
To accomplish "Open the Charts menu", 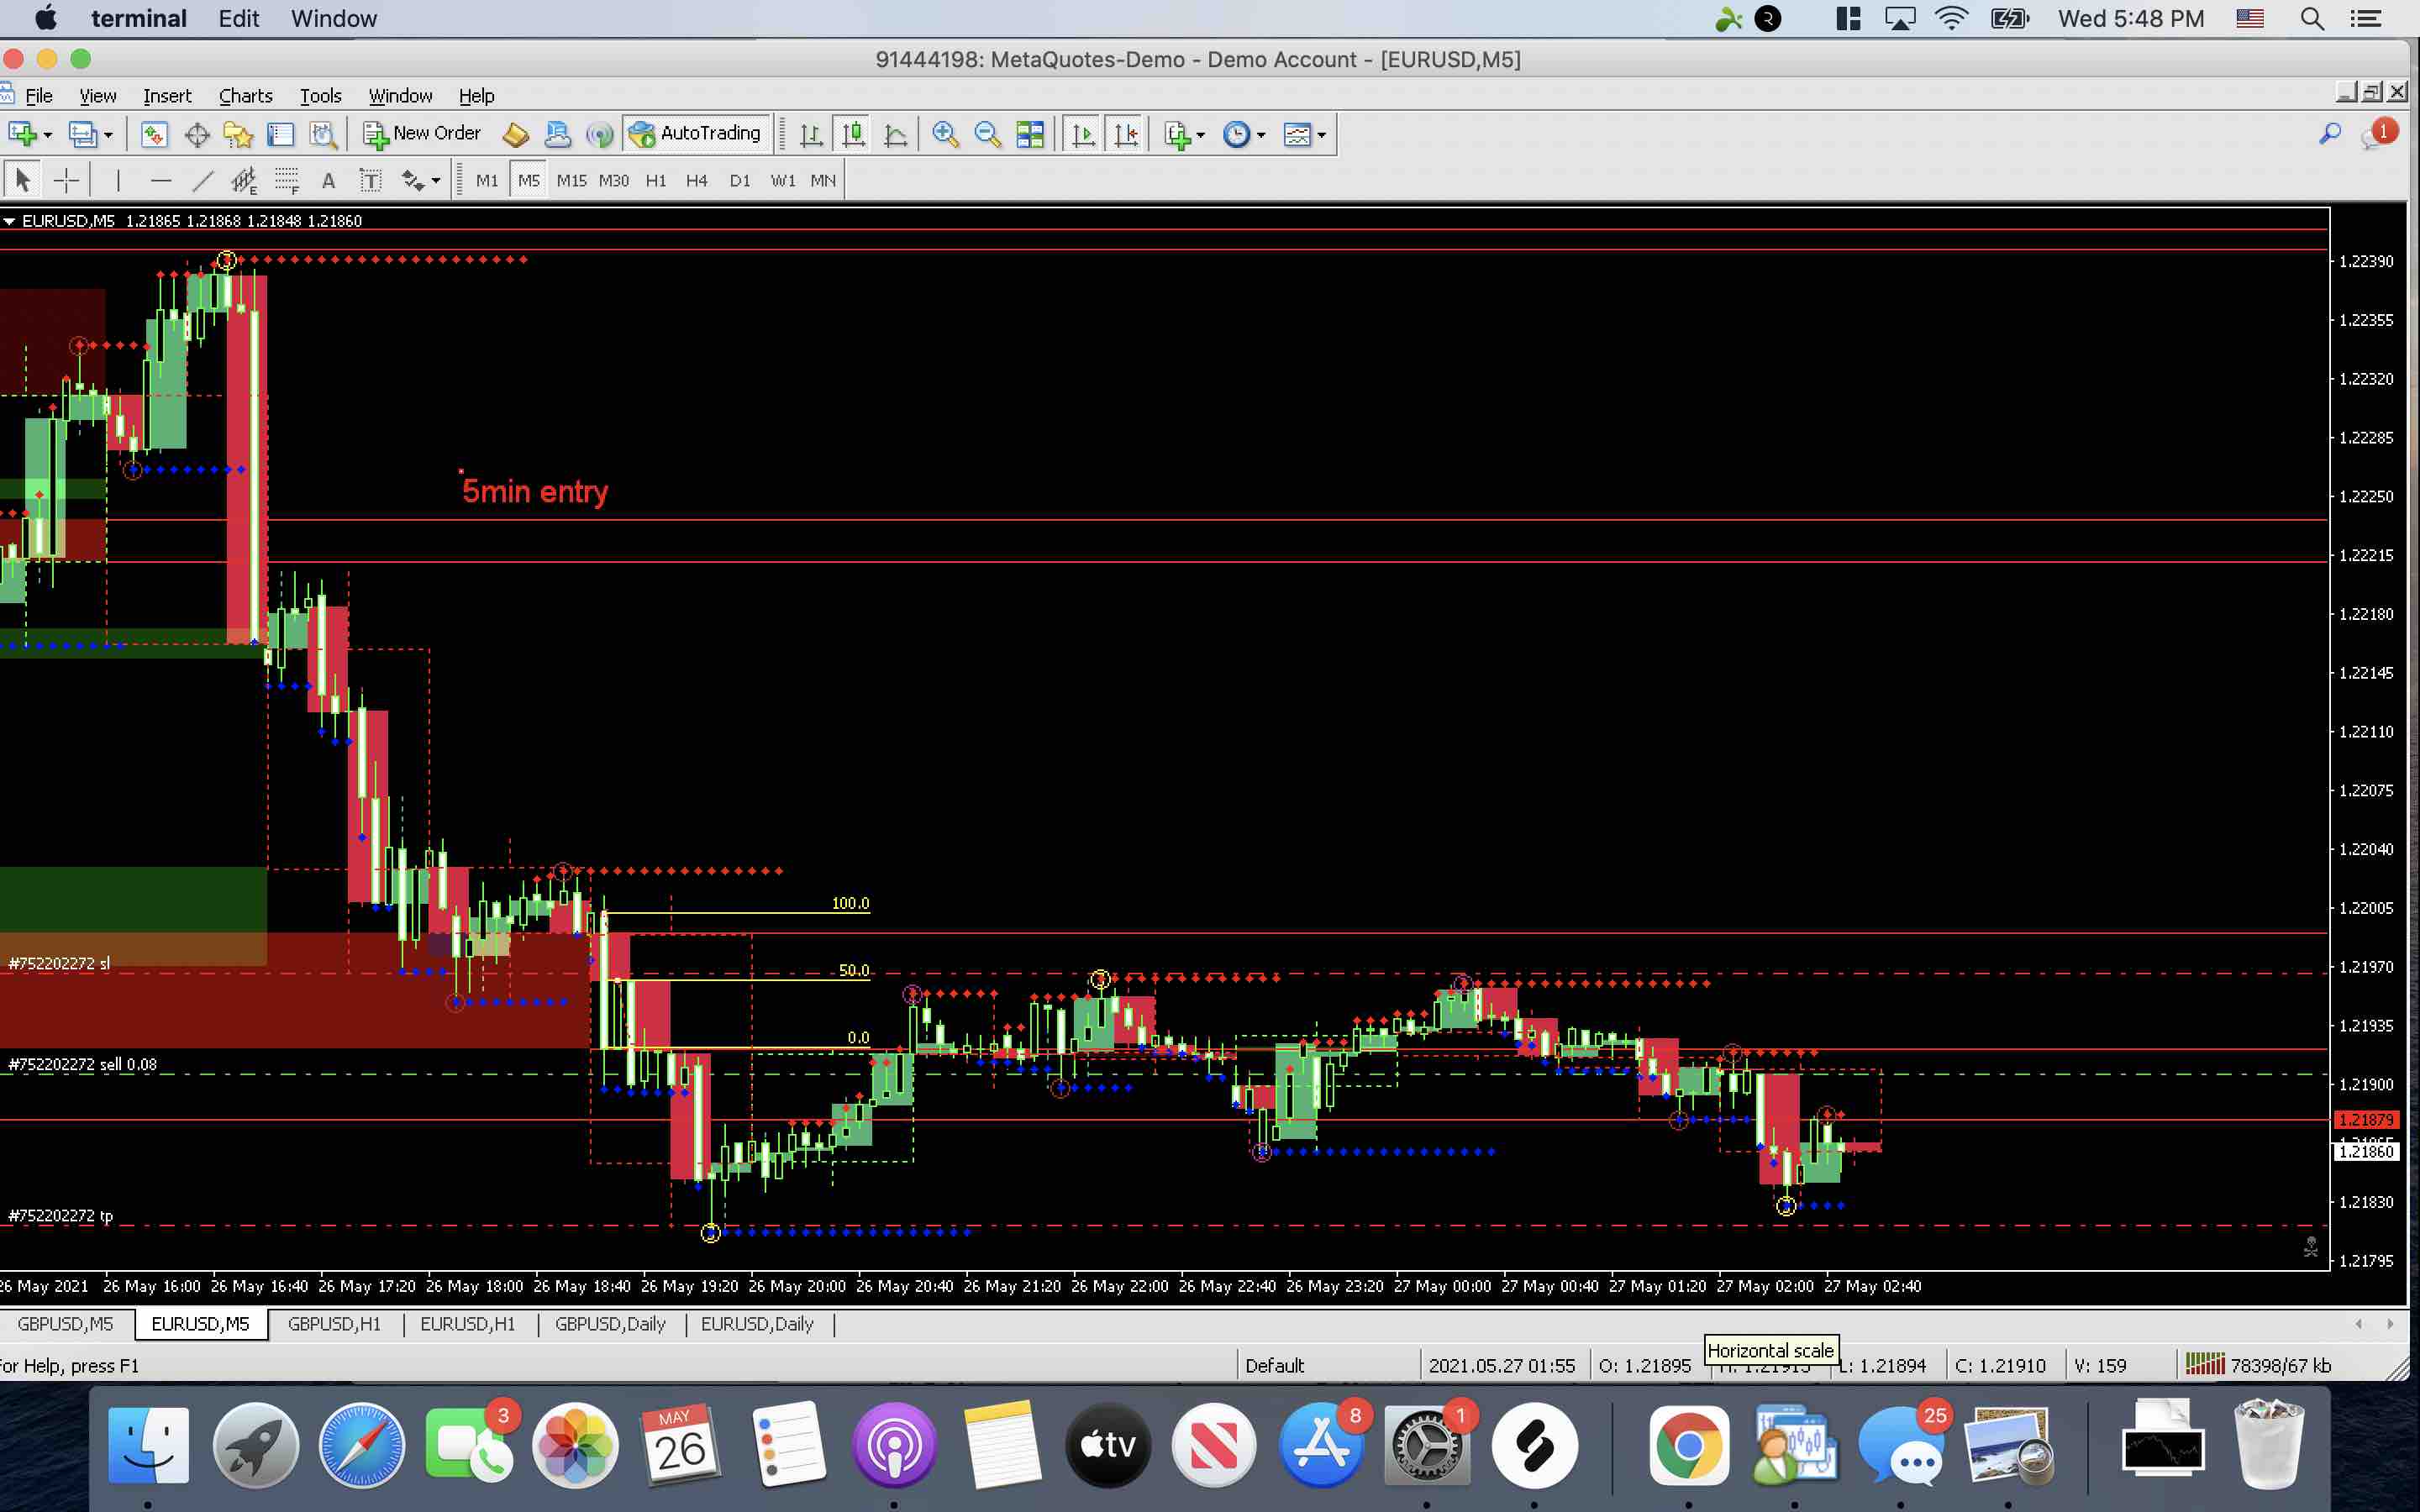I will click(245, 95).
